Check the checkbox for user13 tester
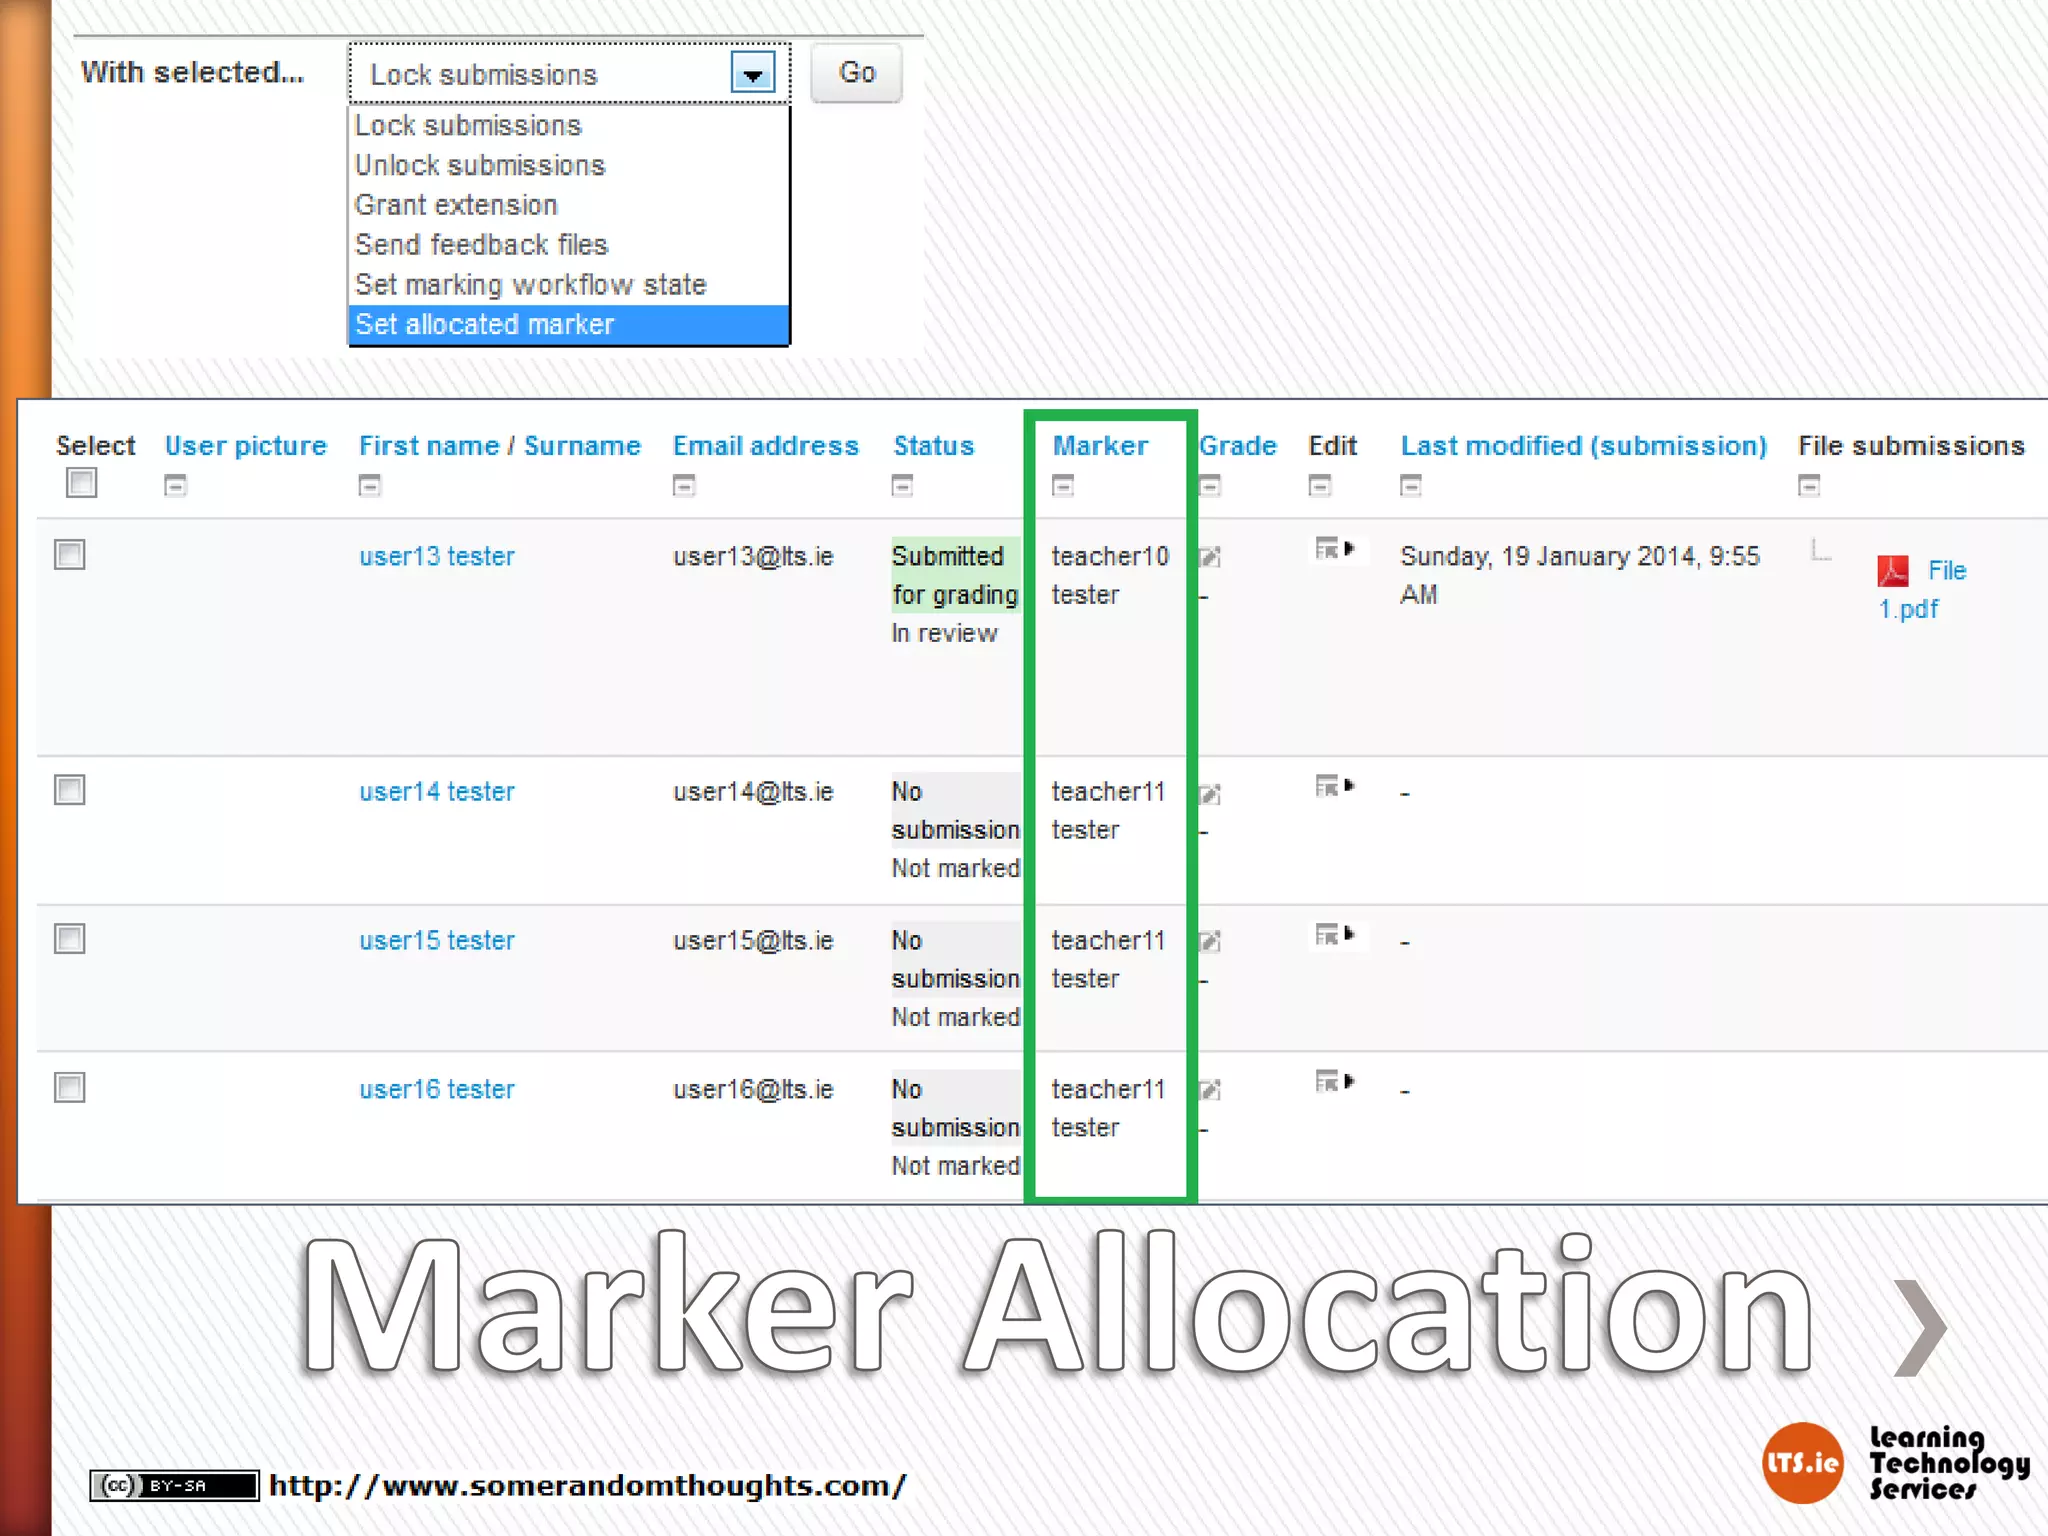Screen dimensions: 2048x1536 pos(70,555)
